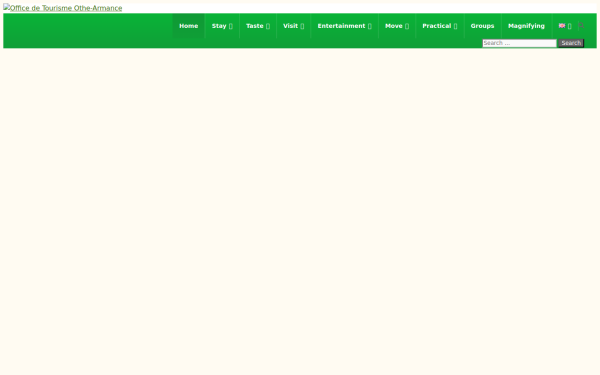
Task: Open the Practical dropdown arrow
Action: (455, 26)
